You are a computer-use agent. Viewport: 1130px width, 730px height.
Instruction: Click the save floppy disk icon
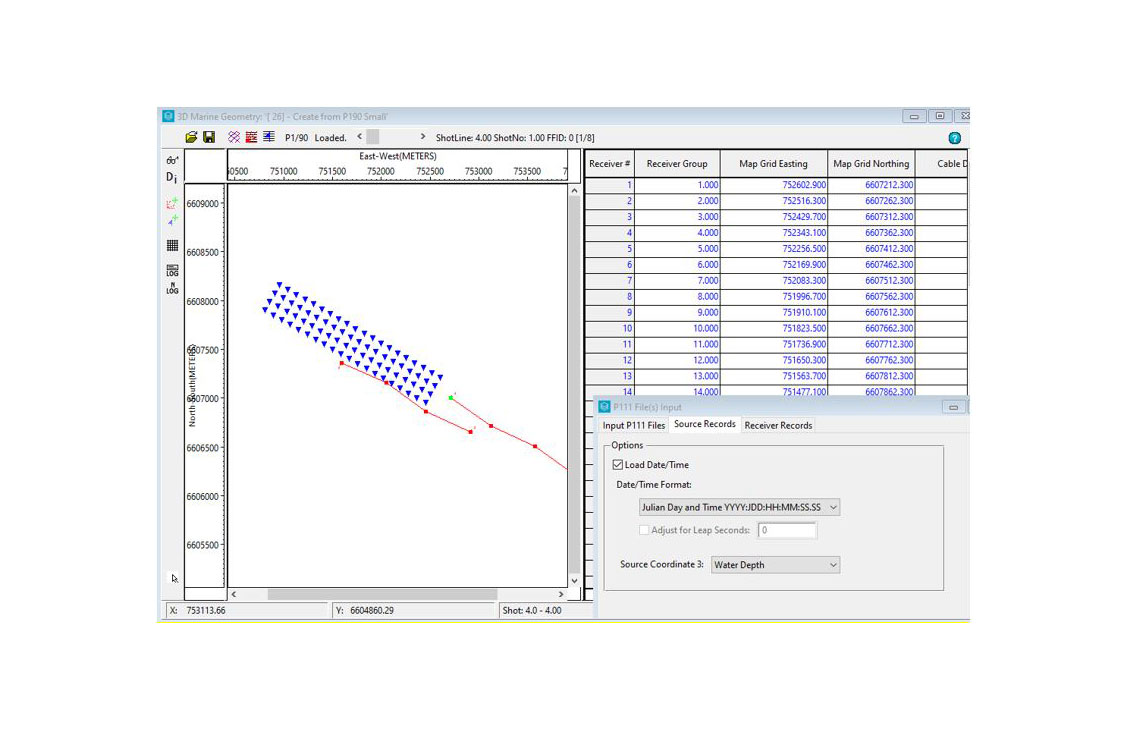(x=209, y=137)
